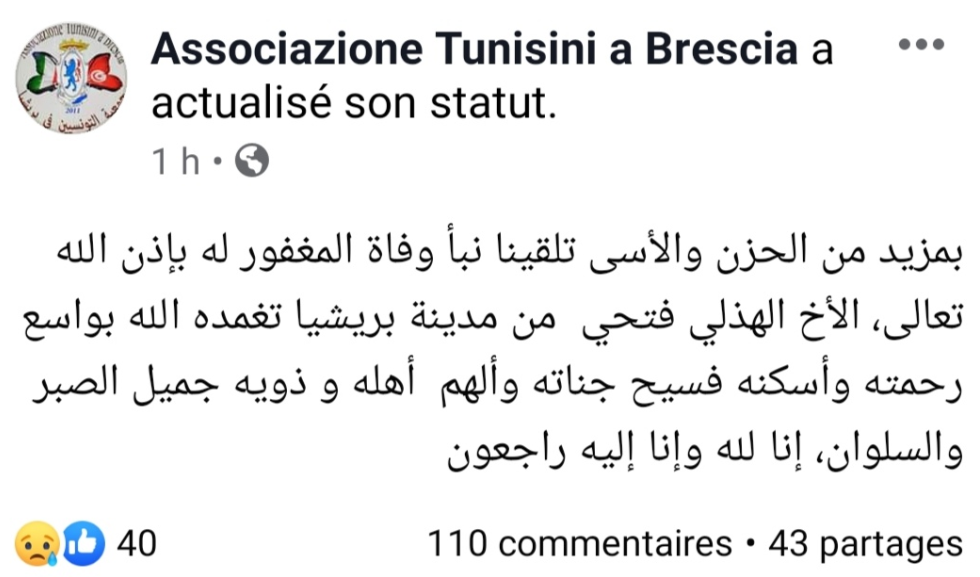This screenshot has width=980, height=577.
Task: View the 110 commentaires
Action: tap(579, 543)
